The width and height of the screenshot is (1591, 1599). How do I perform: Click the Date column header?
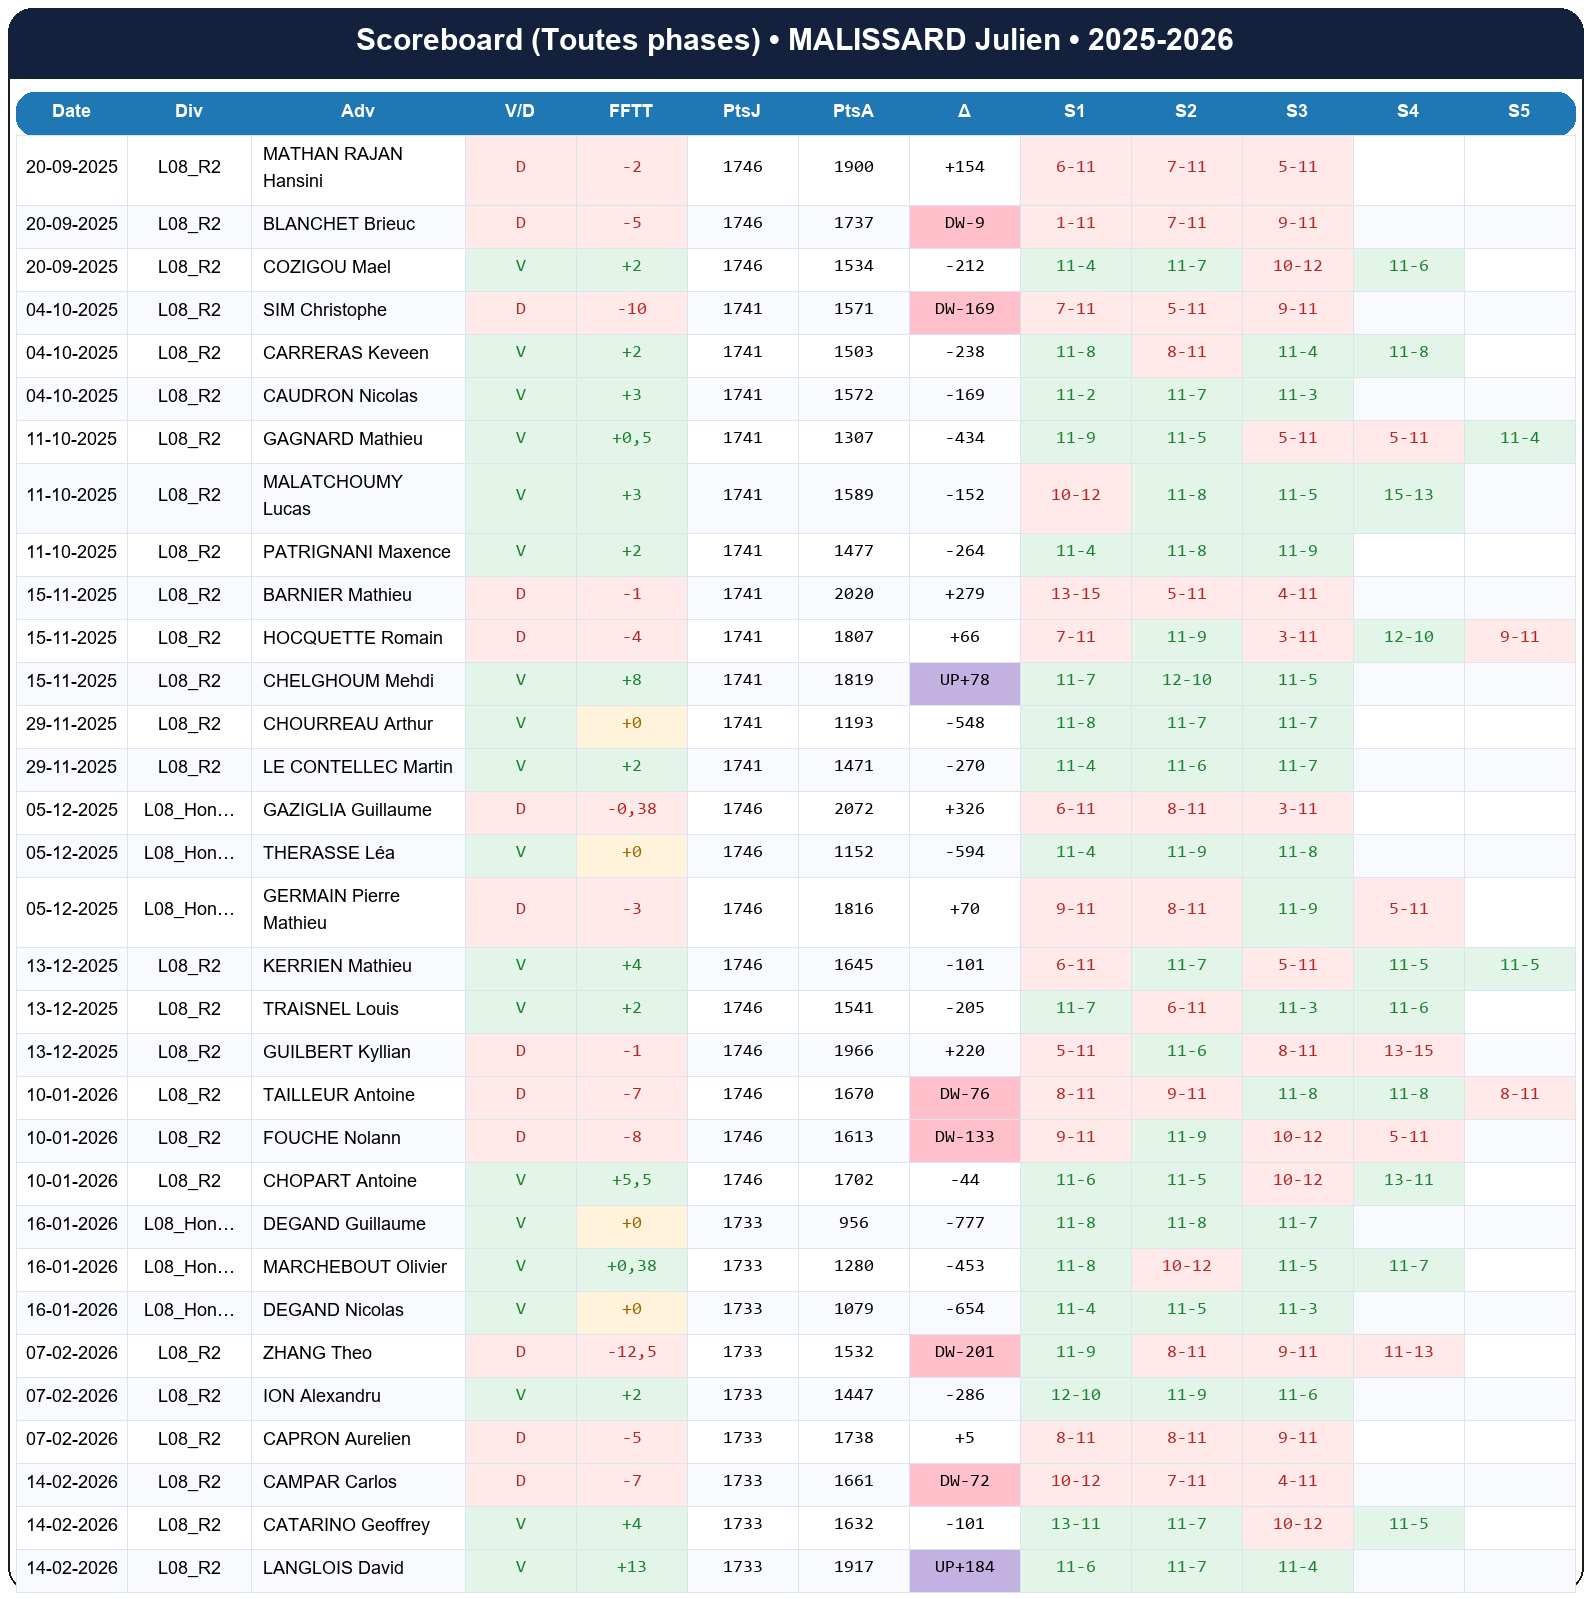(71, 111)
